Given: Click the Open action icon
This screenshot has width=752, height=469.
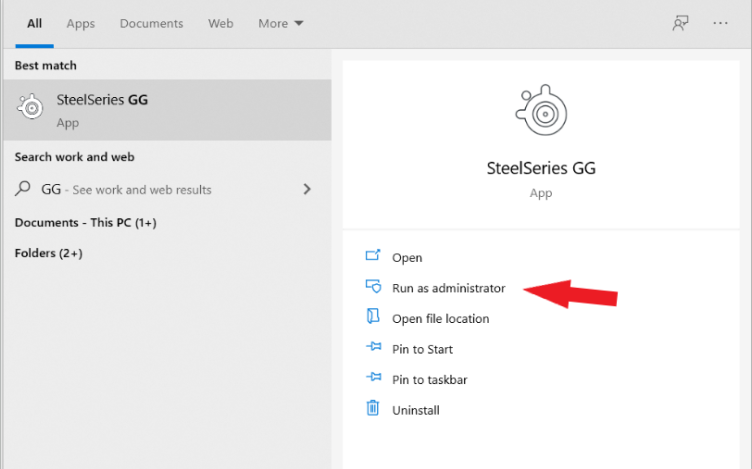Looking at the screenshot, I should tap(373, 257).
